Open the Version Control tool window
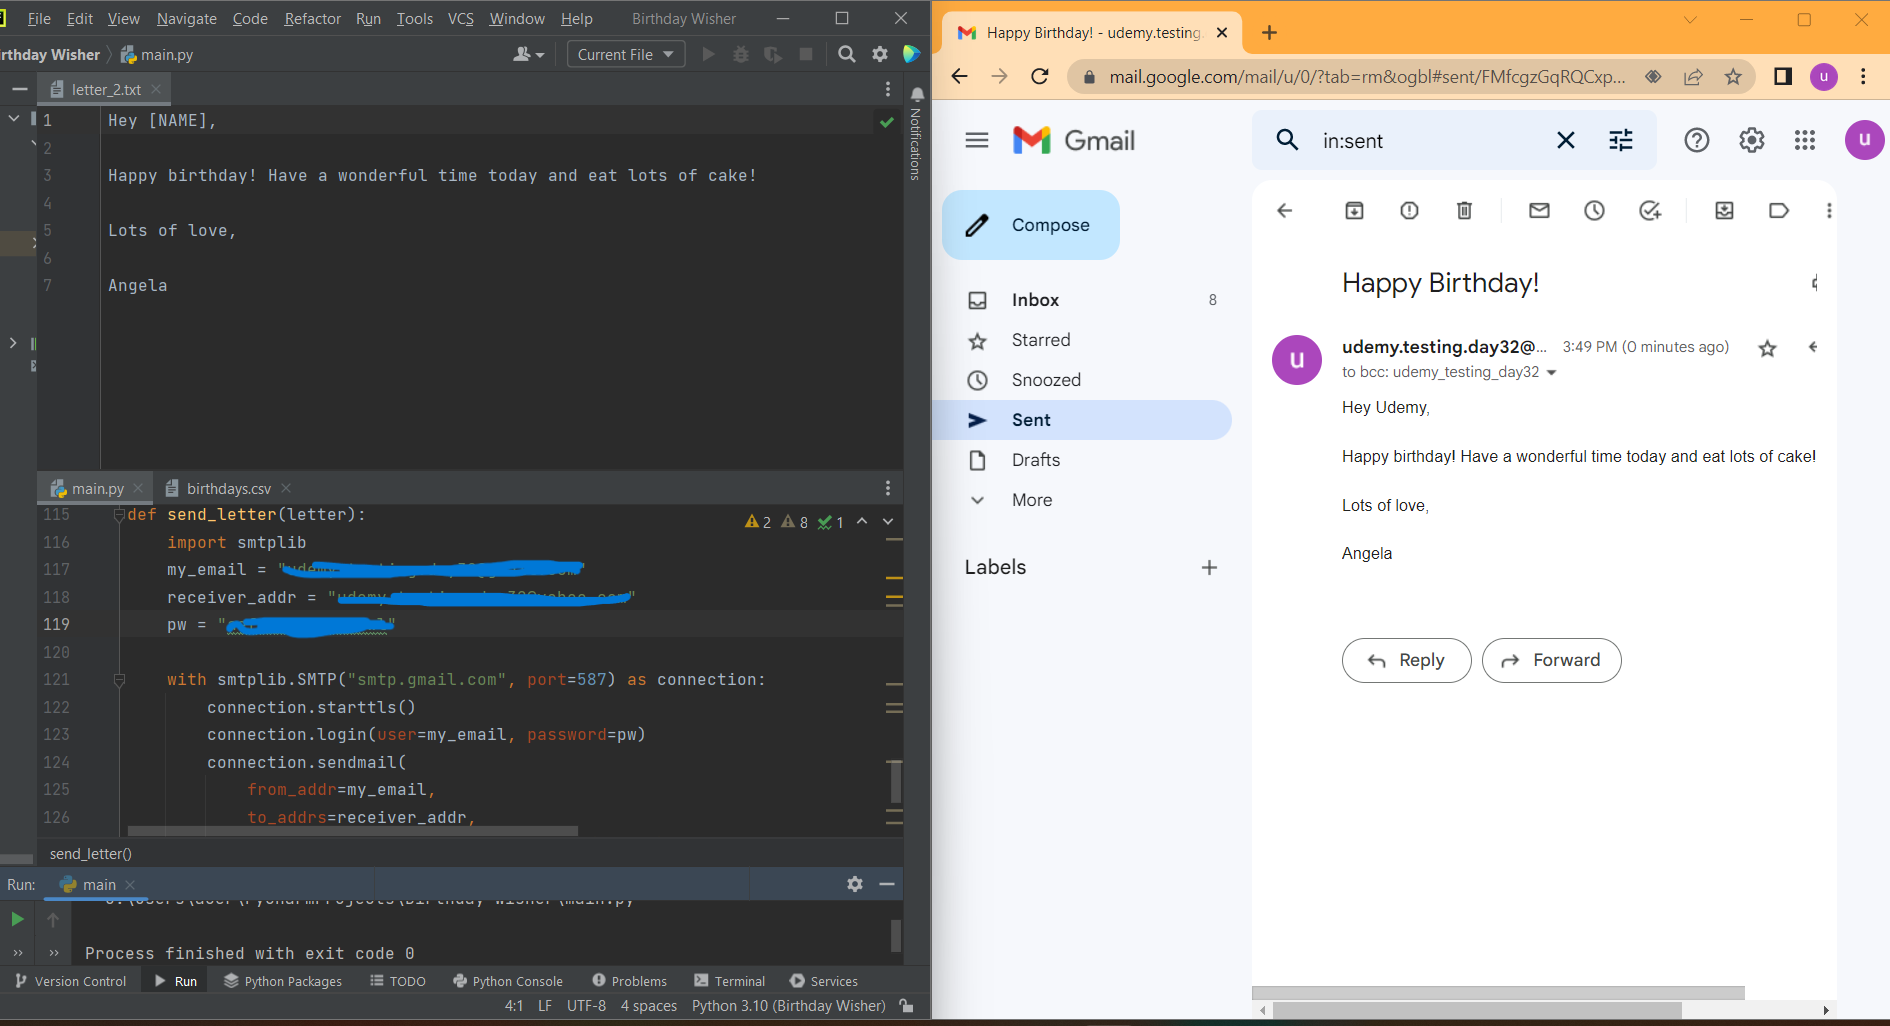Viewport: 1890px width, 1026px height. click(71, 981)
